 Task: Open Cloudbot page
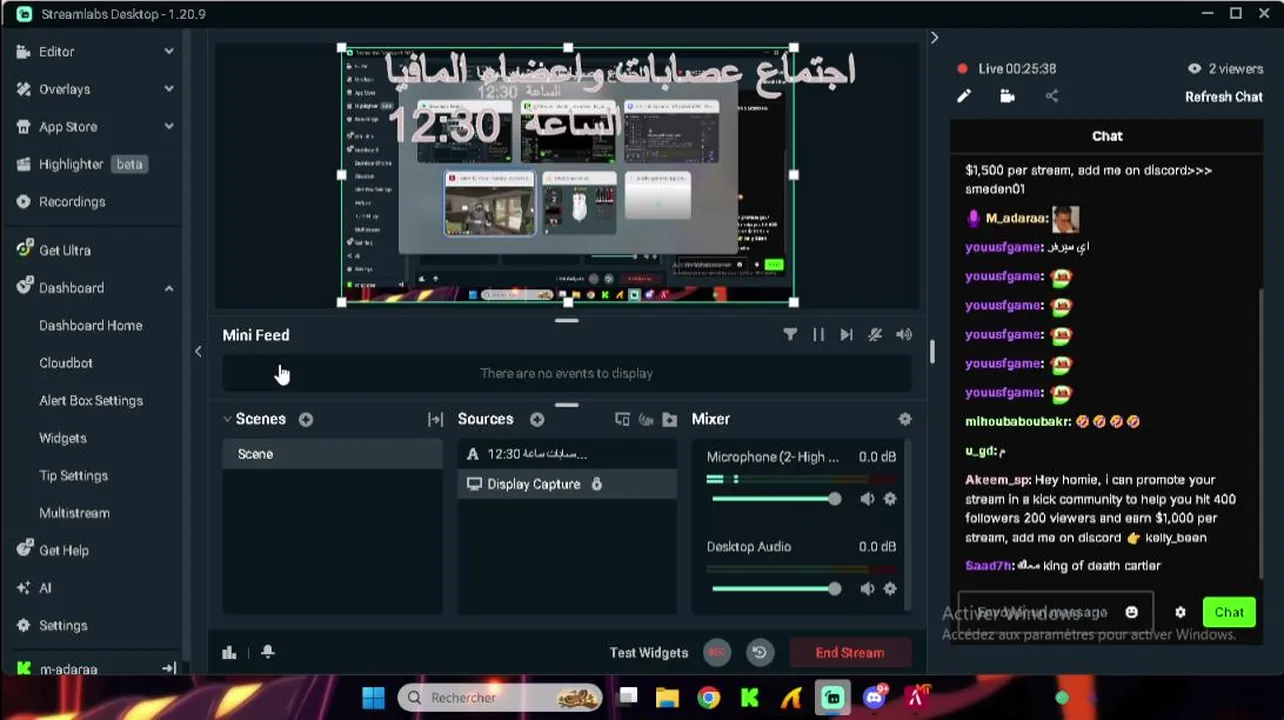click(x=66, y=363)
